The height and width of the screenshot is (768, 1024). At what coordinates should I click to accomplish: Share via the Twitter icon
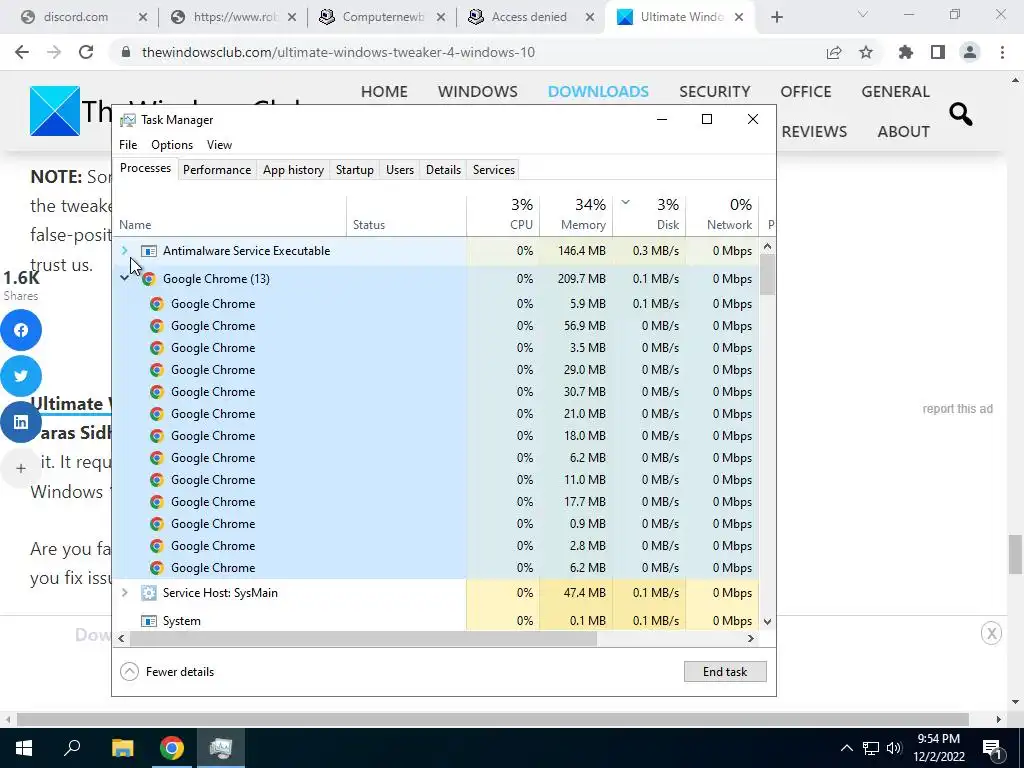[21, 376]
